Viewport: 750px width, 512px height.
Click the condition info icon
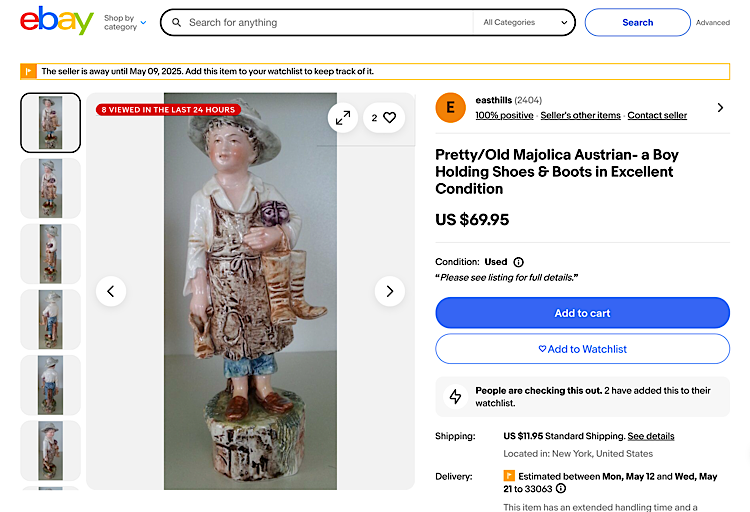(518, 262)
